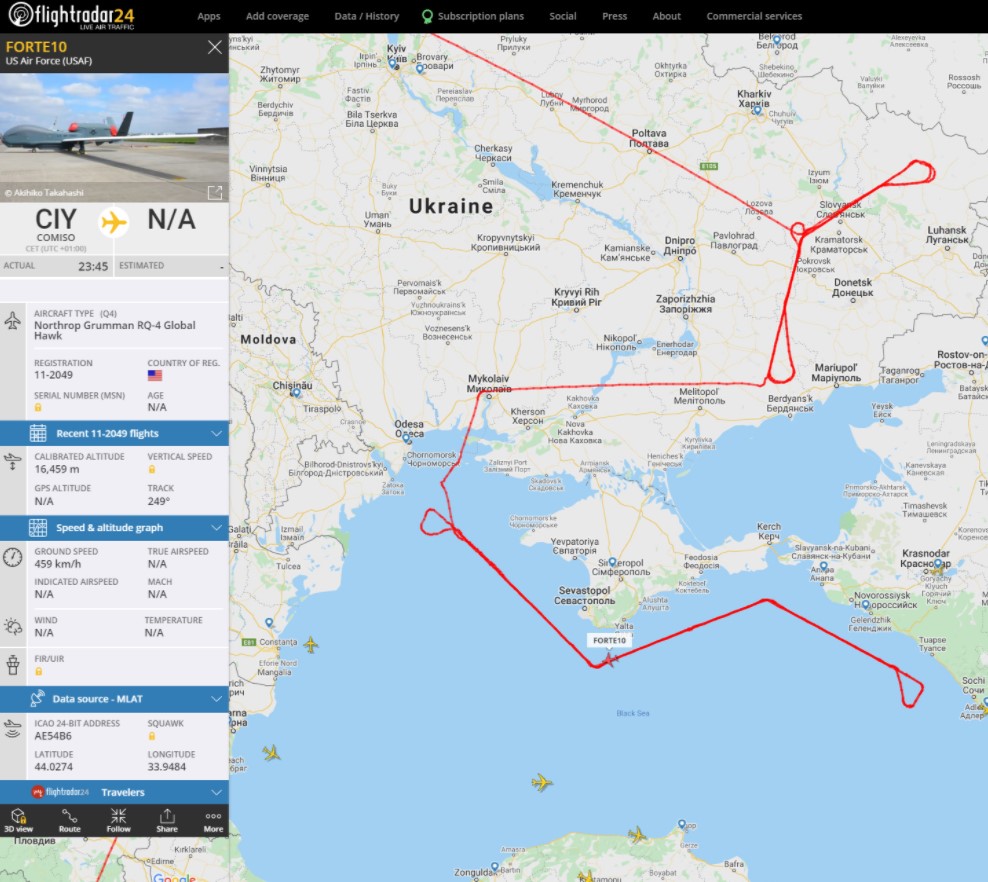Screen dimensions: 988x882
Task: Close the FORTE10 flight panel
Action: 215,47
